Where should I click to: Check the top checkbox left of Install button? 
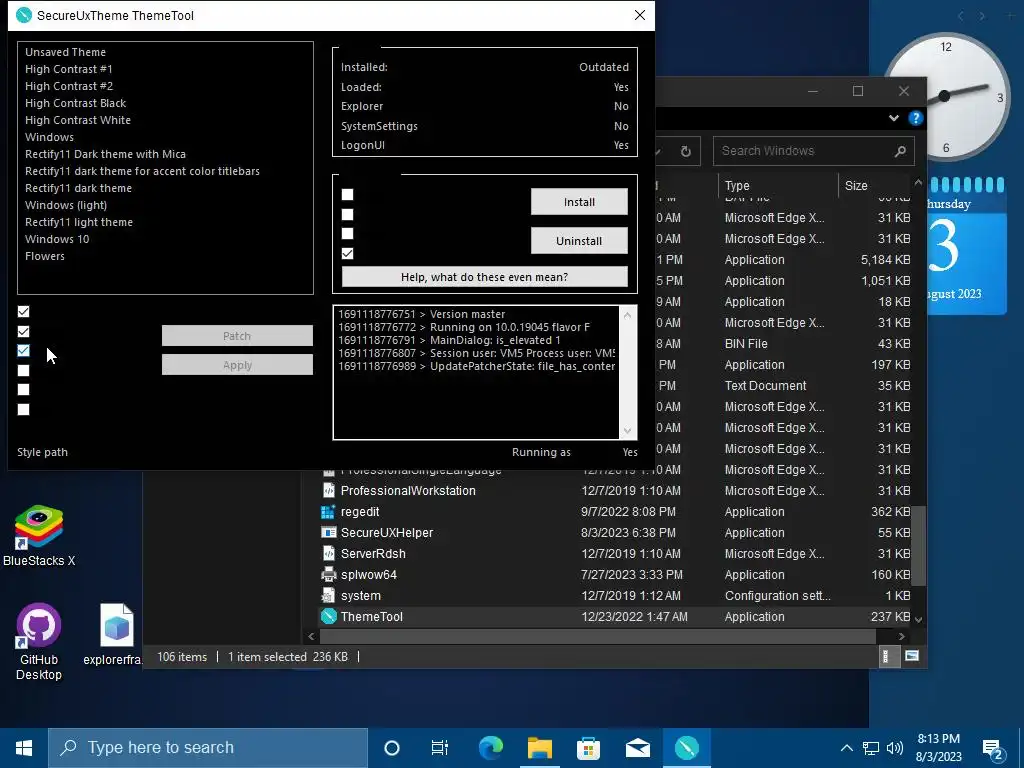coord(347,195)
